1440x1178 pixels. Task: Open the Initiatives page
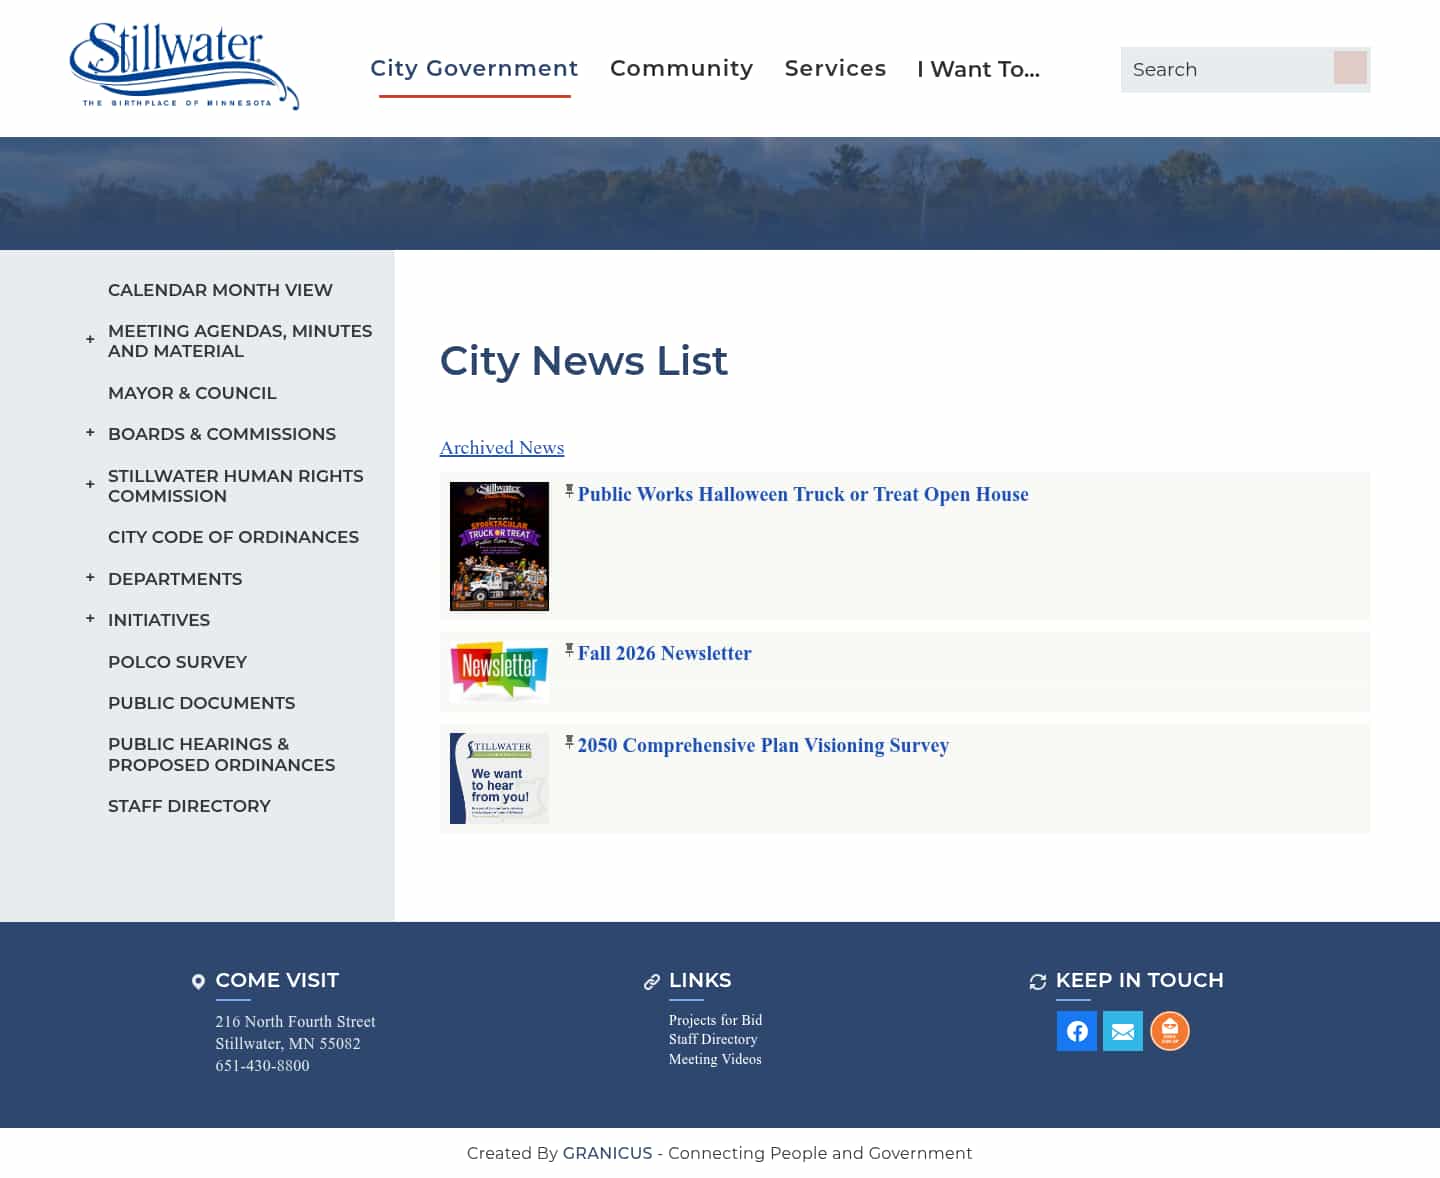(159, 620)
